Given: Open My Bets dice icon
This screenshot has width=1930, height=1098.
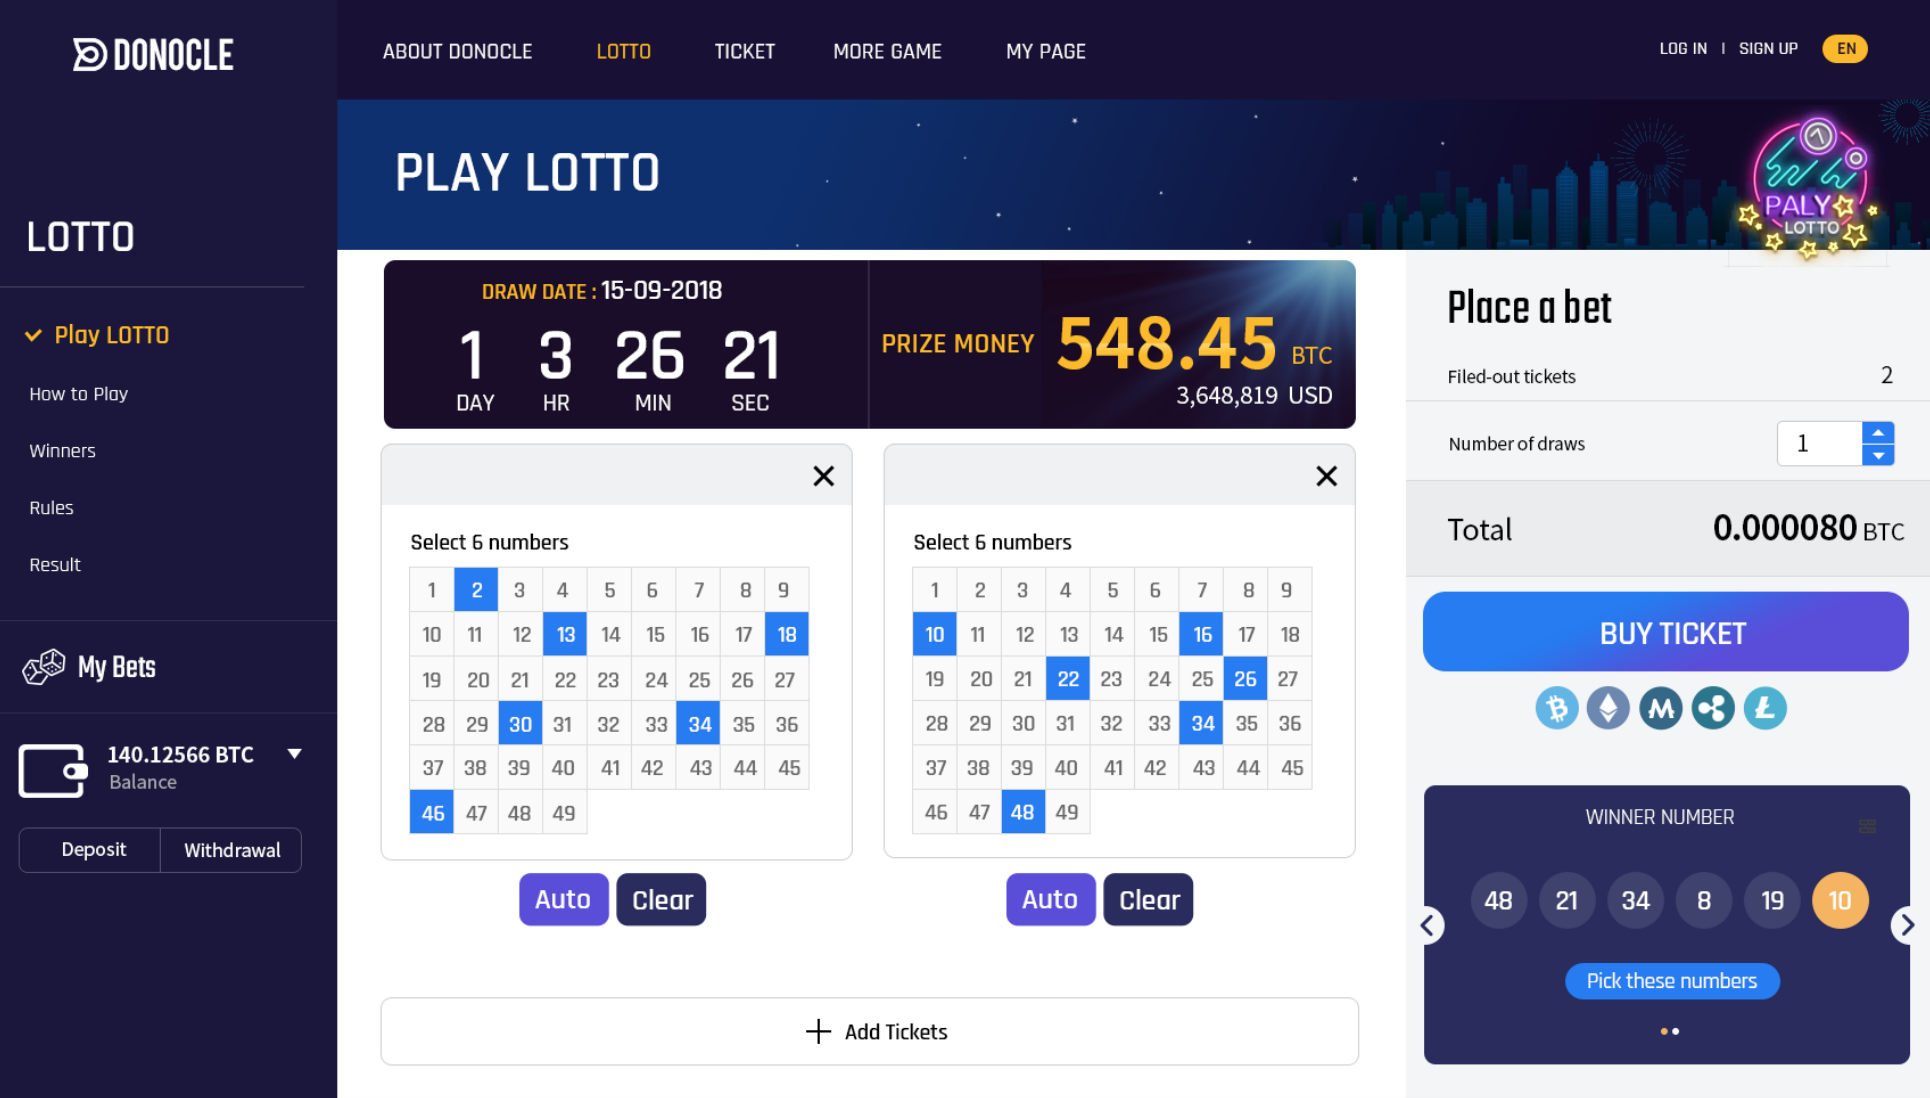Looking at the screenshot, I should pos(44,667).
